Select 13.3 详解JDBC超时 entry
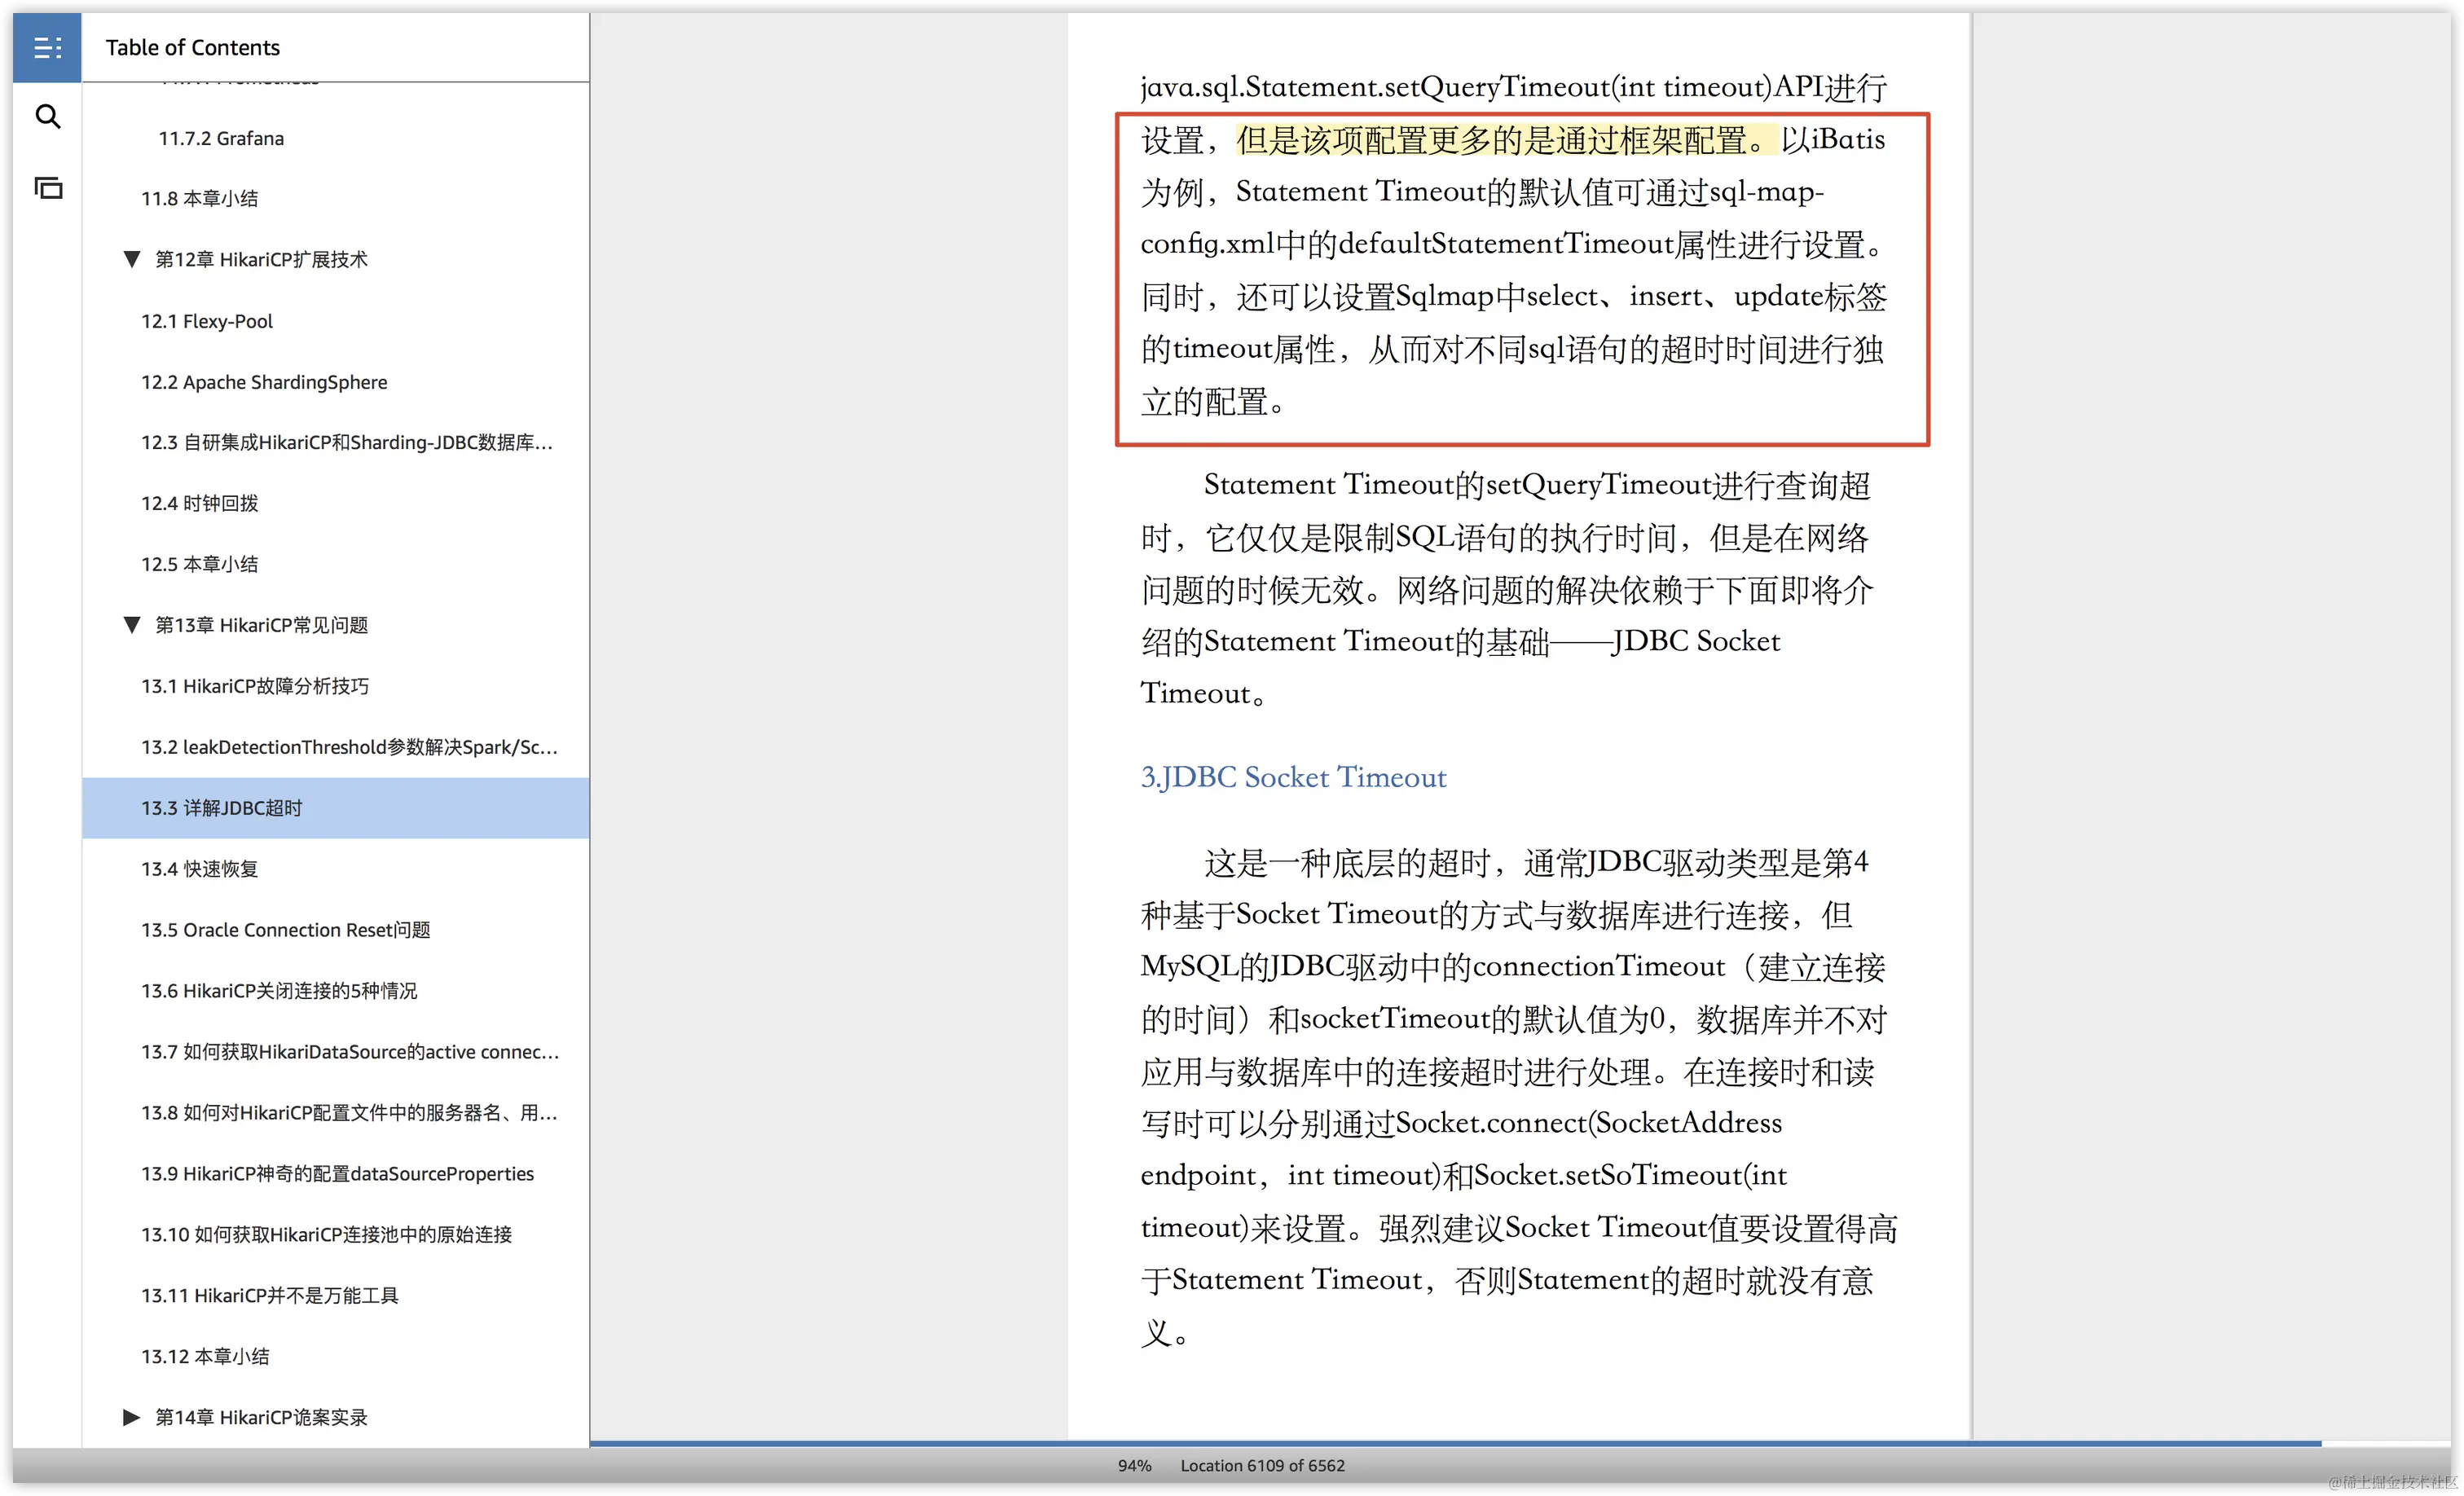 point(221,808)
